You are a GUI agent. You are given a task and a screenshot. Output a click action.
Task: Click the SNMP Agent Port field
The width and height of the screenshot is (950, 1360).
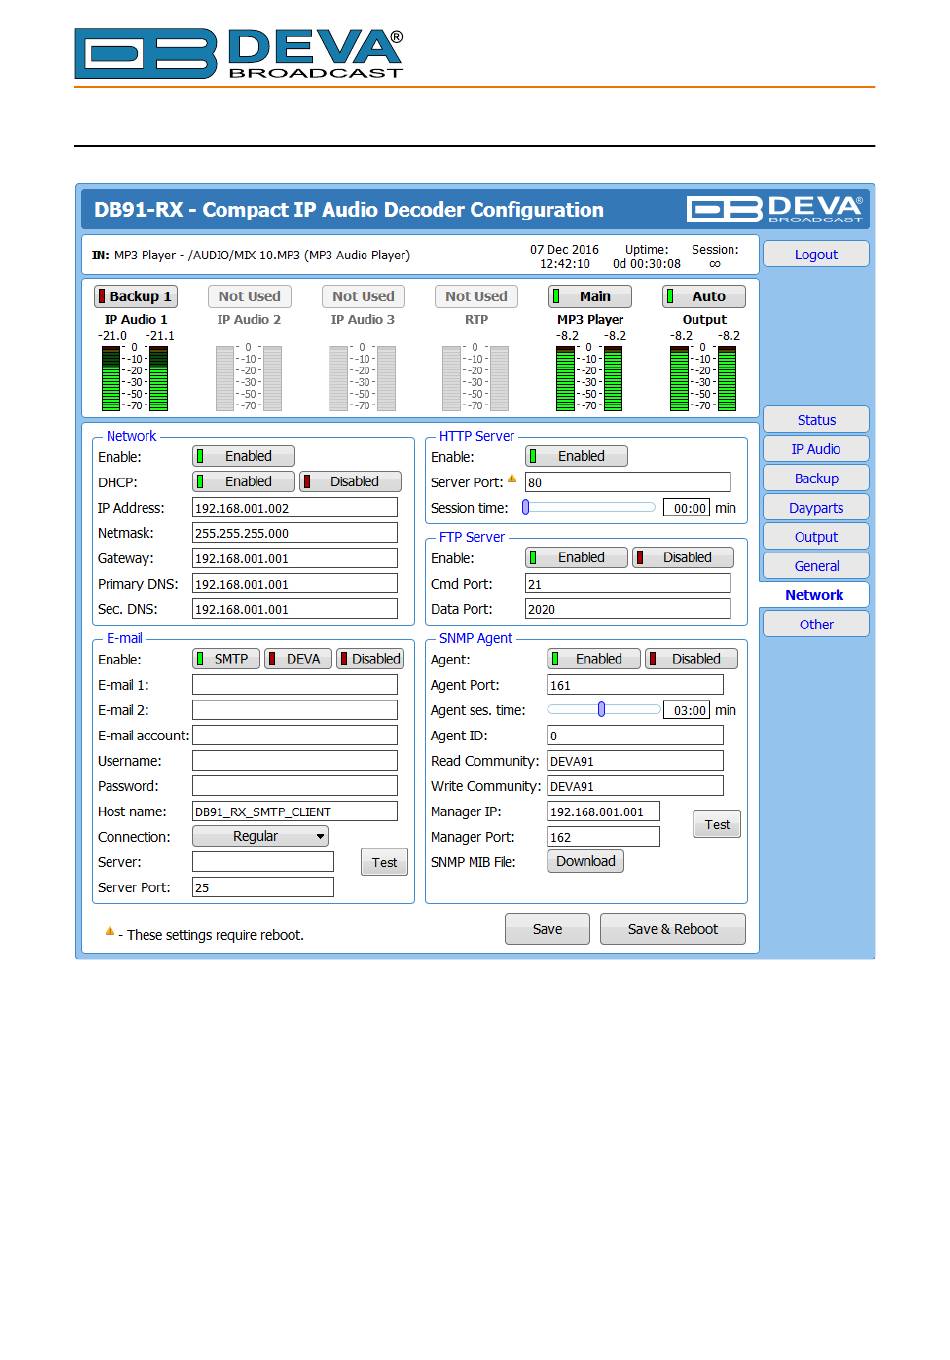pos(635,685)
